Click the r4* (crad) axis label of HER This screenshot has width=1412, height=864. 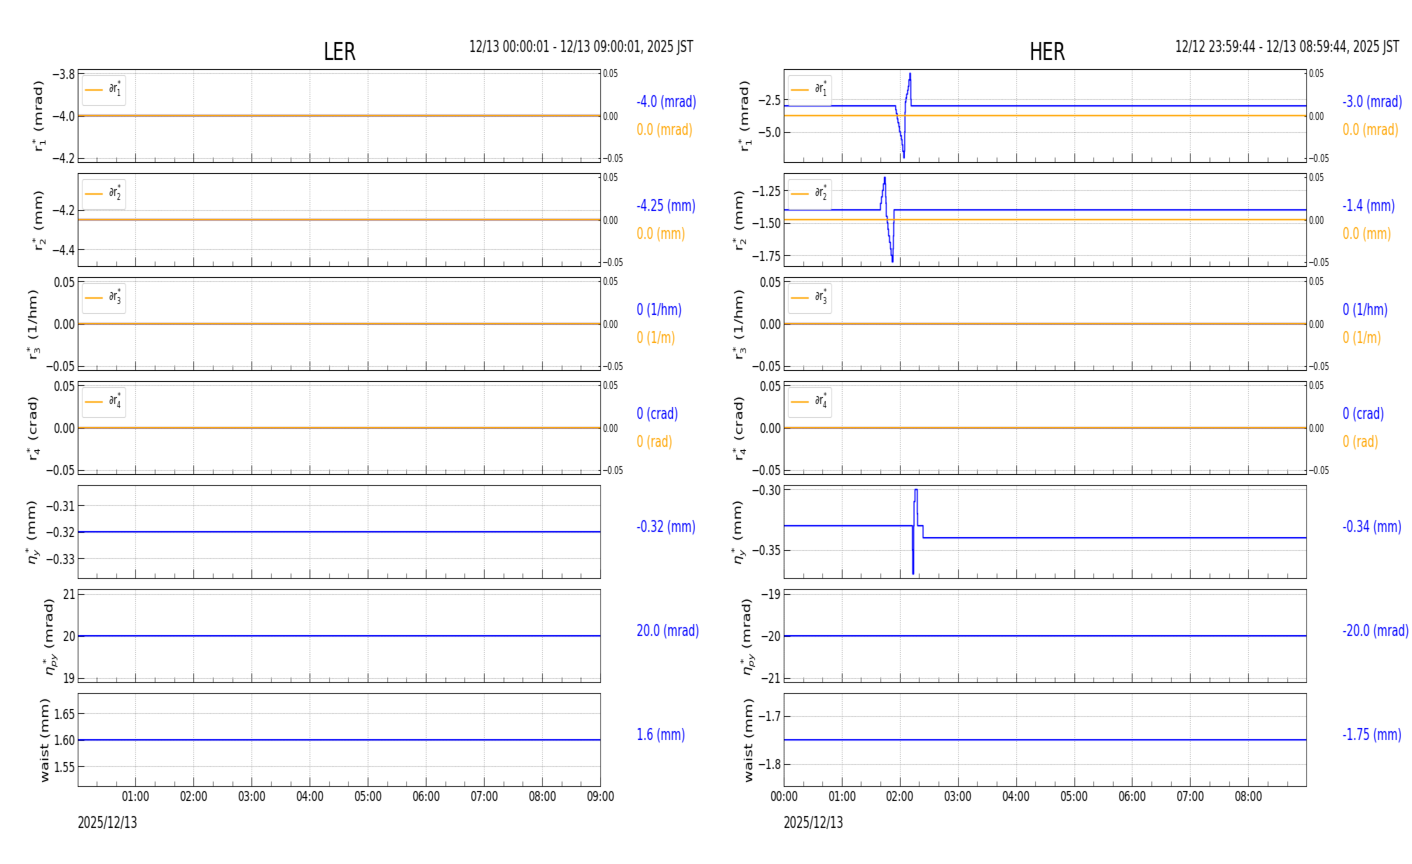pyautogui.click(x=740, y=428)
